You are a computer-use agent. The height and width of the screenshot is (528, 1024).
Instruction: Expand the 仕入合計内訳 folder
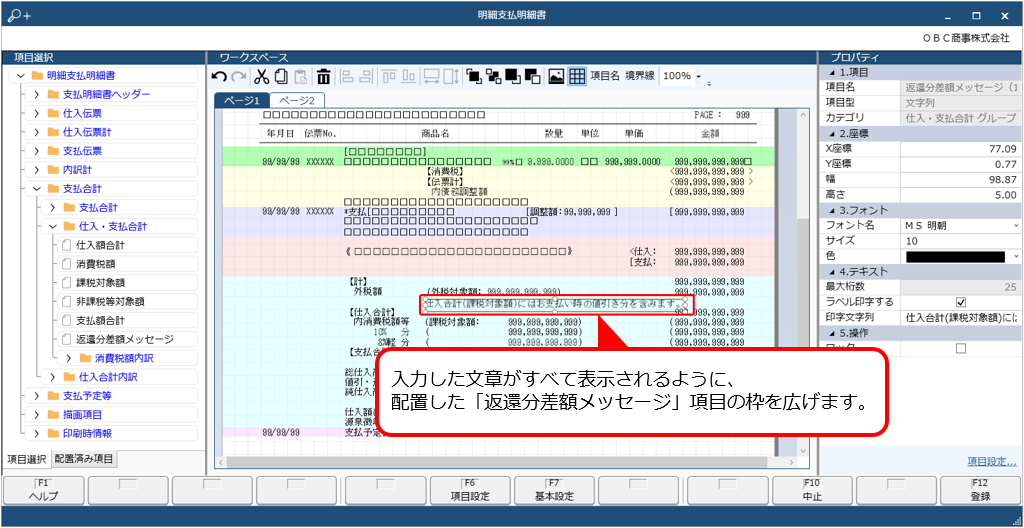point(53,377)
